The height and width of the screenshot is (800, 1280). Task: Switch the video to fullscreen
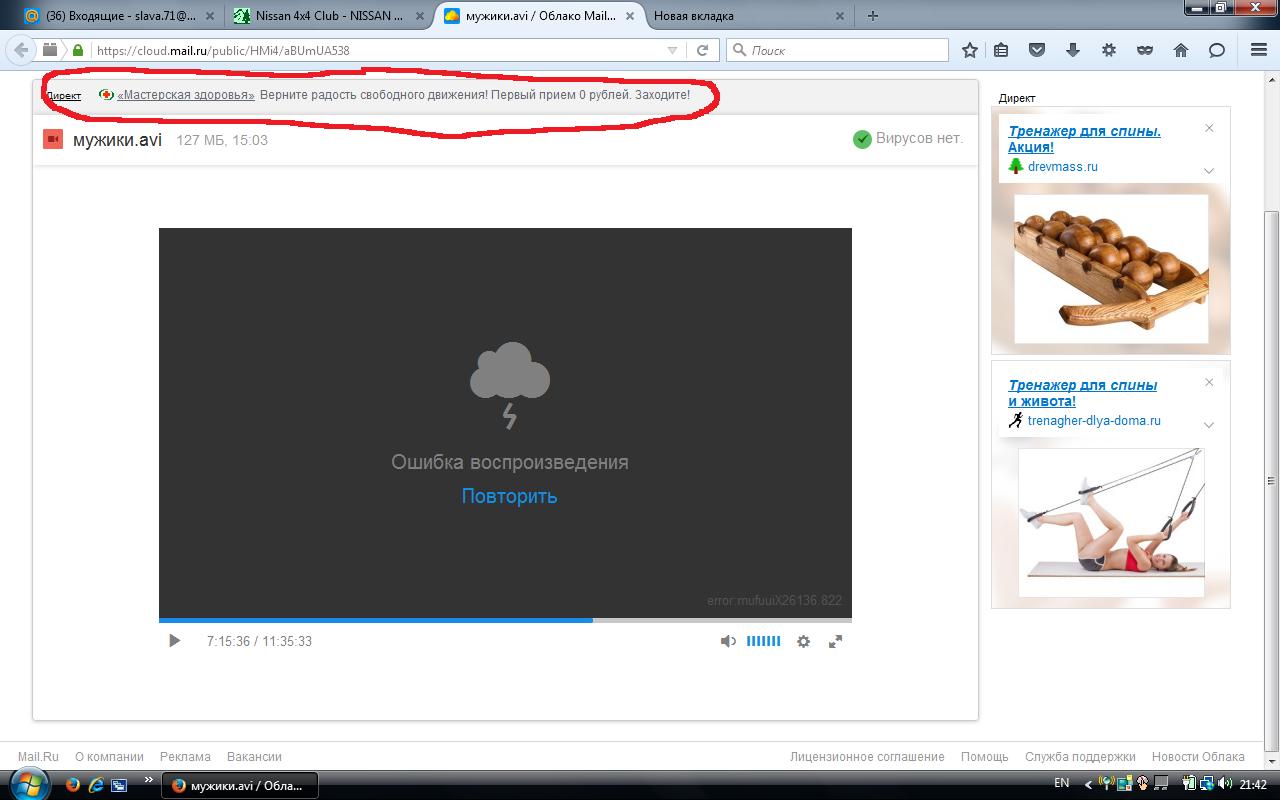tap(835, 641)
